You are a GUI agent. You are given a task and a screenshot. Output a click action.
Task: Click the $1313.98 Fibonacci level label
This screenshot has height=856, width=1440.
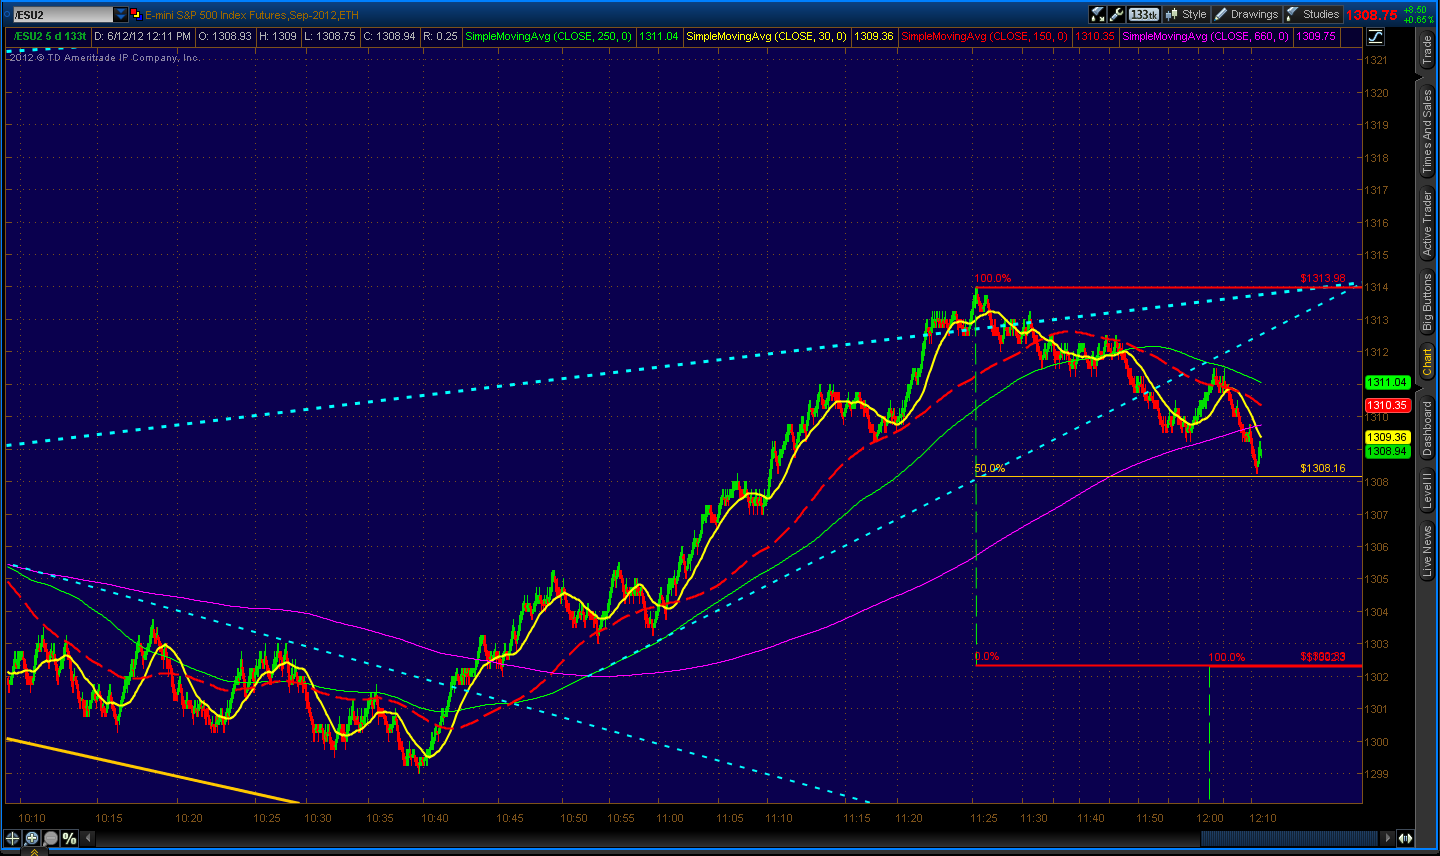(x=1323, y=278)
